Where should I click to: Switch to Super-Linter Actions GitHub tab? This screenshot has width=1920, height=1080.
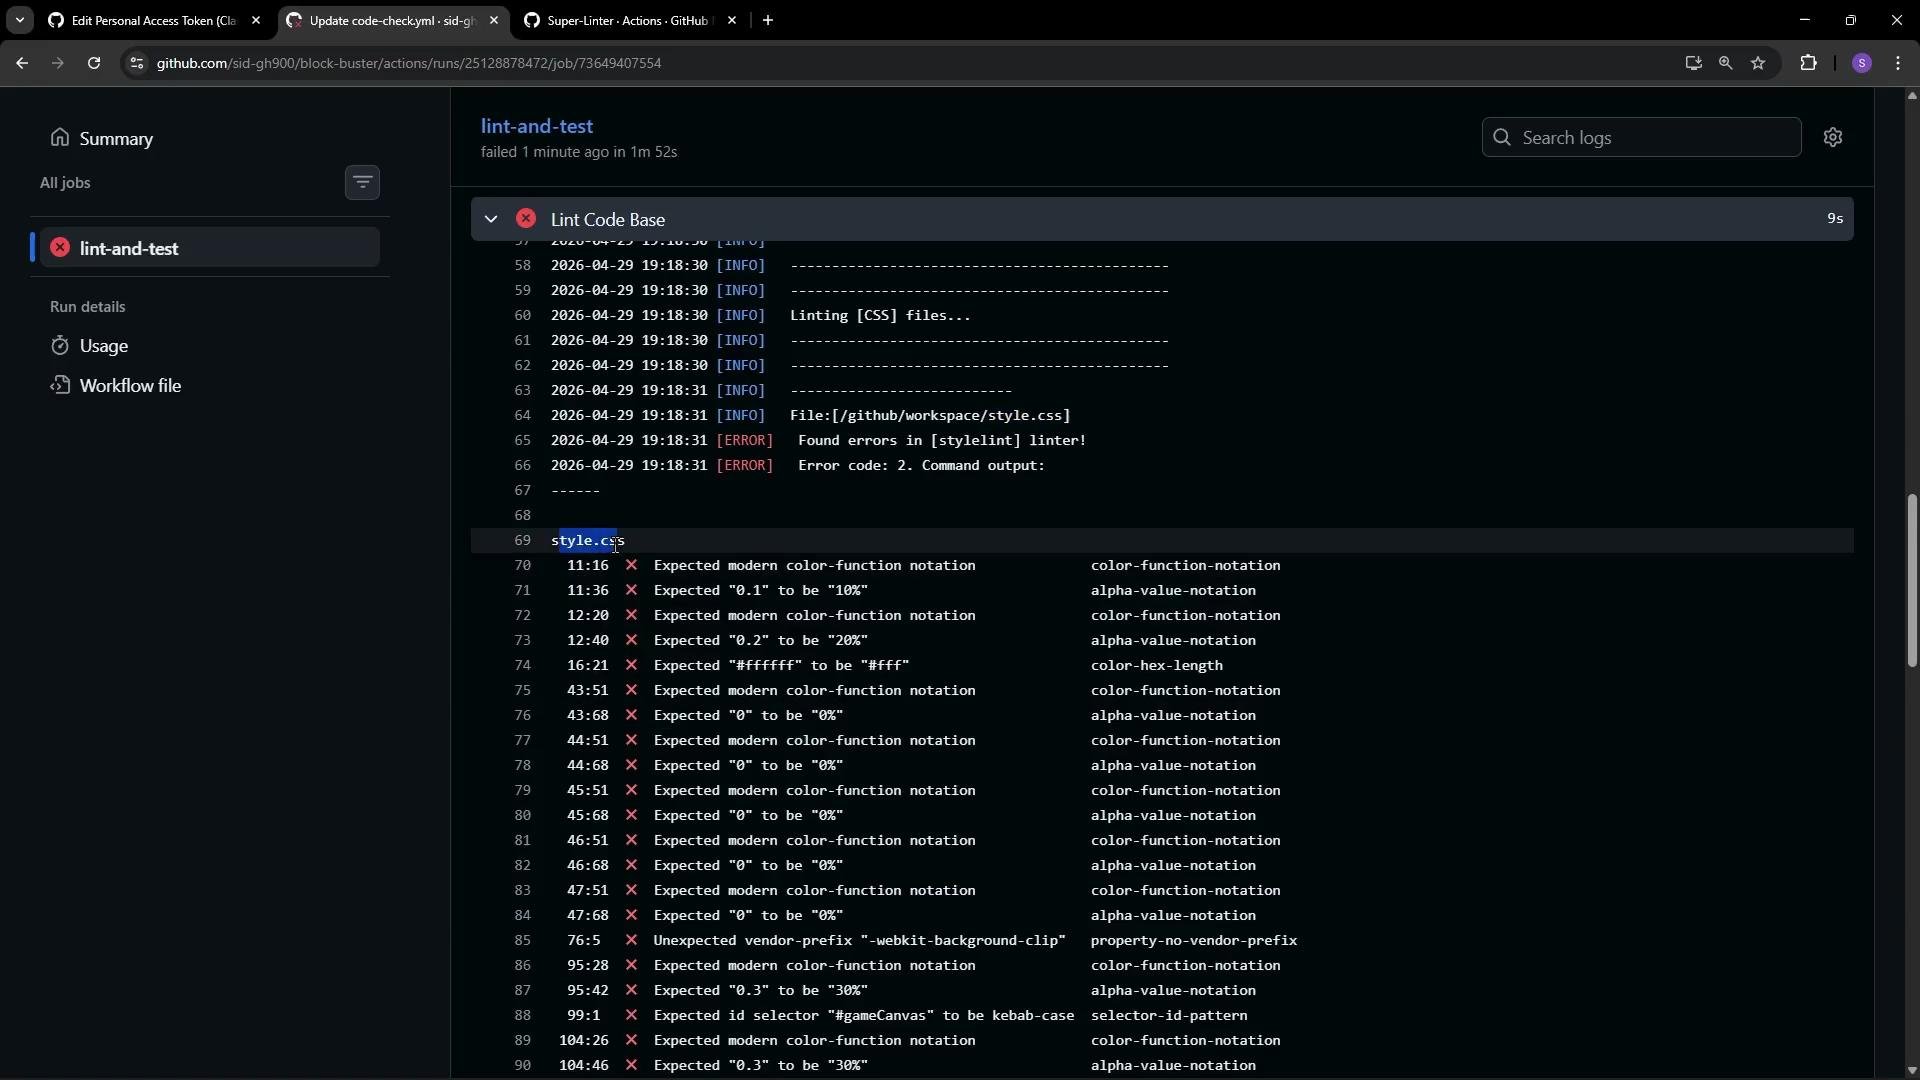pyautogui.click(x=630, y=20)
